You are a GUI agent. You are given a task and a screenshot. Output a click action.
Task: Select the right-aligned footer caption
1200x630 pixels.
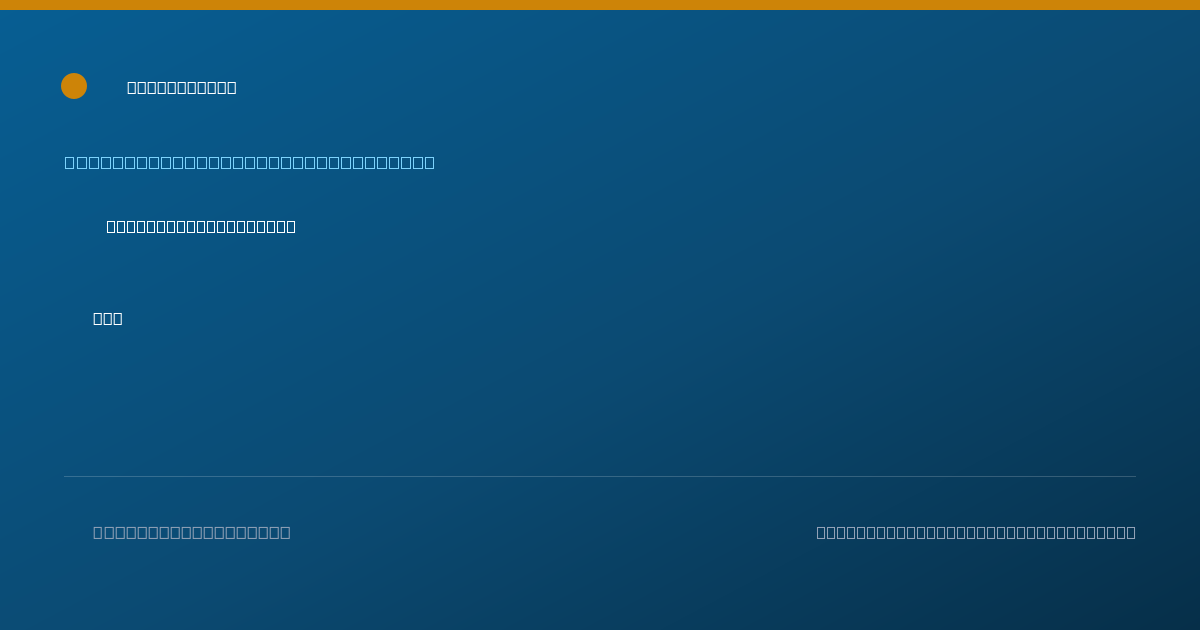pos(976,532)
